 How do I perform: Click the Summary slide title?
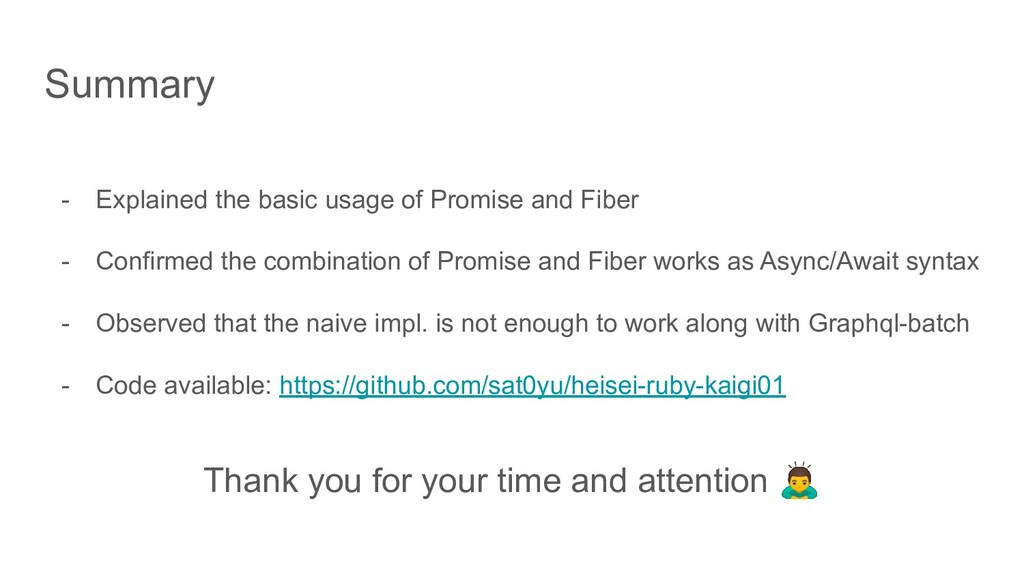pos(129,85)
